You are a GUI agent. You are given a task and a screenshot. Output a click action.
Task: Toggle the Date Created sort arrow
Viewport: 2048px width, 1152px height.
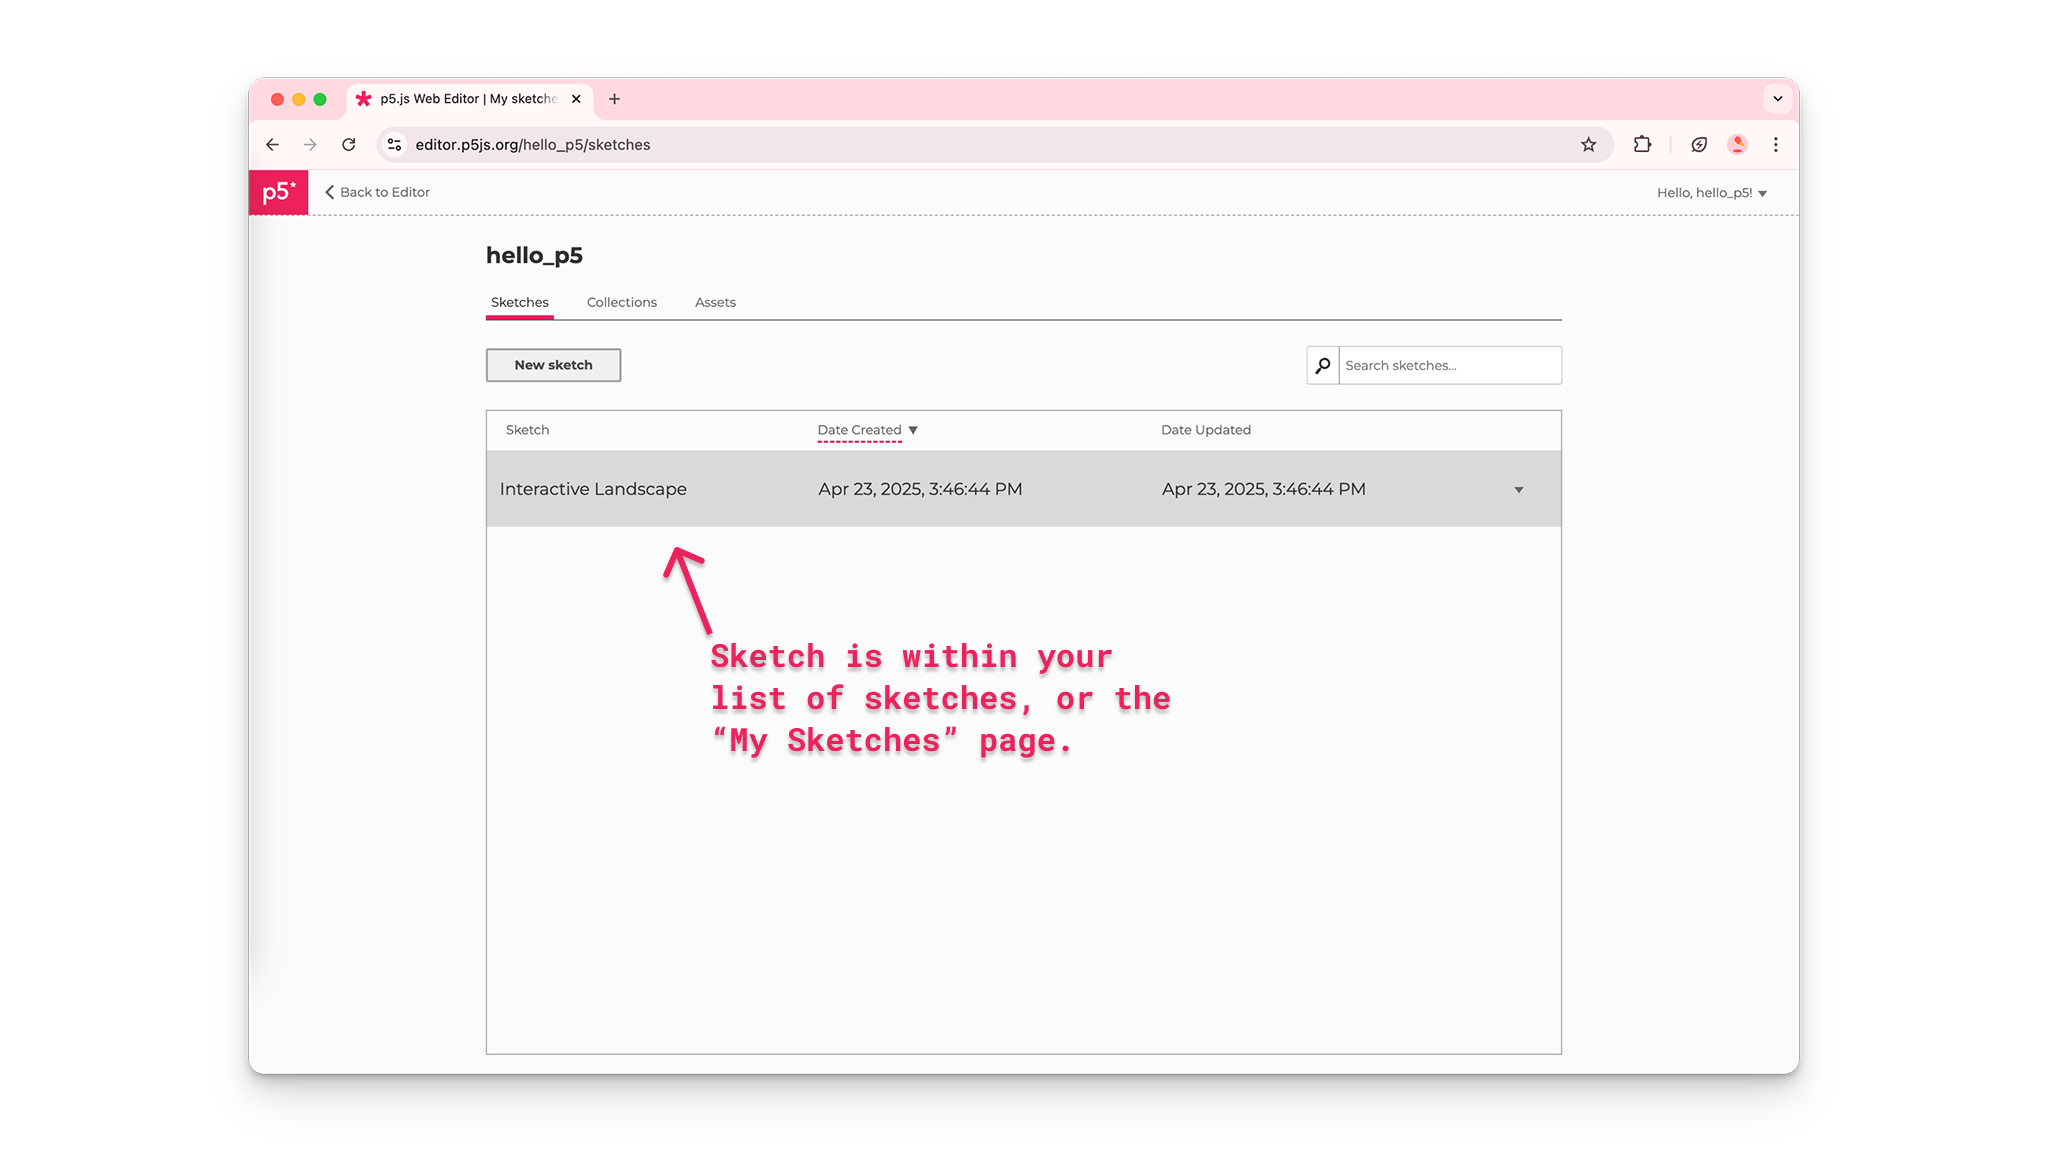tap(913, 429)
